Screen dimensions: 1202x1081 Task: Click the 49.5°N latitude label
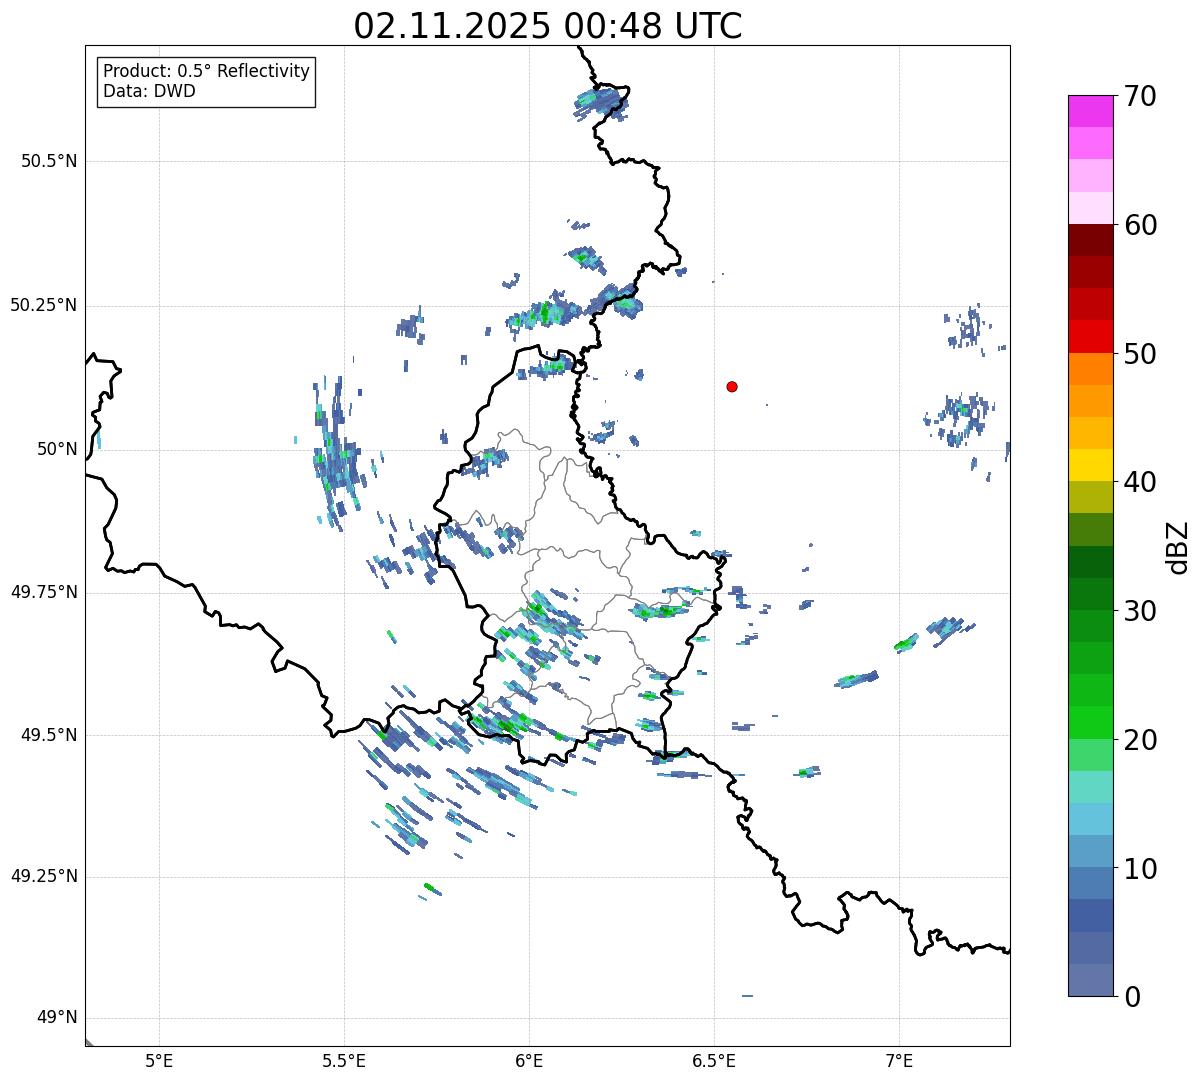click(x=49, y=735)
